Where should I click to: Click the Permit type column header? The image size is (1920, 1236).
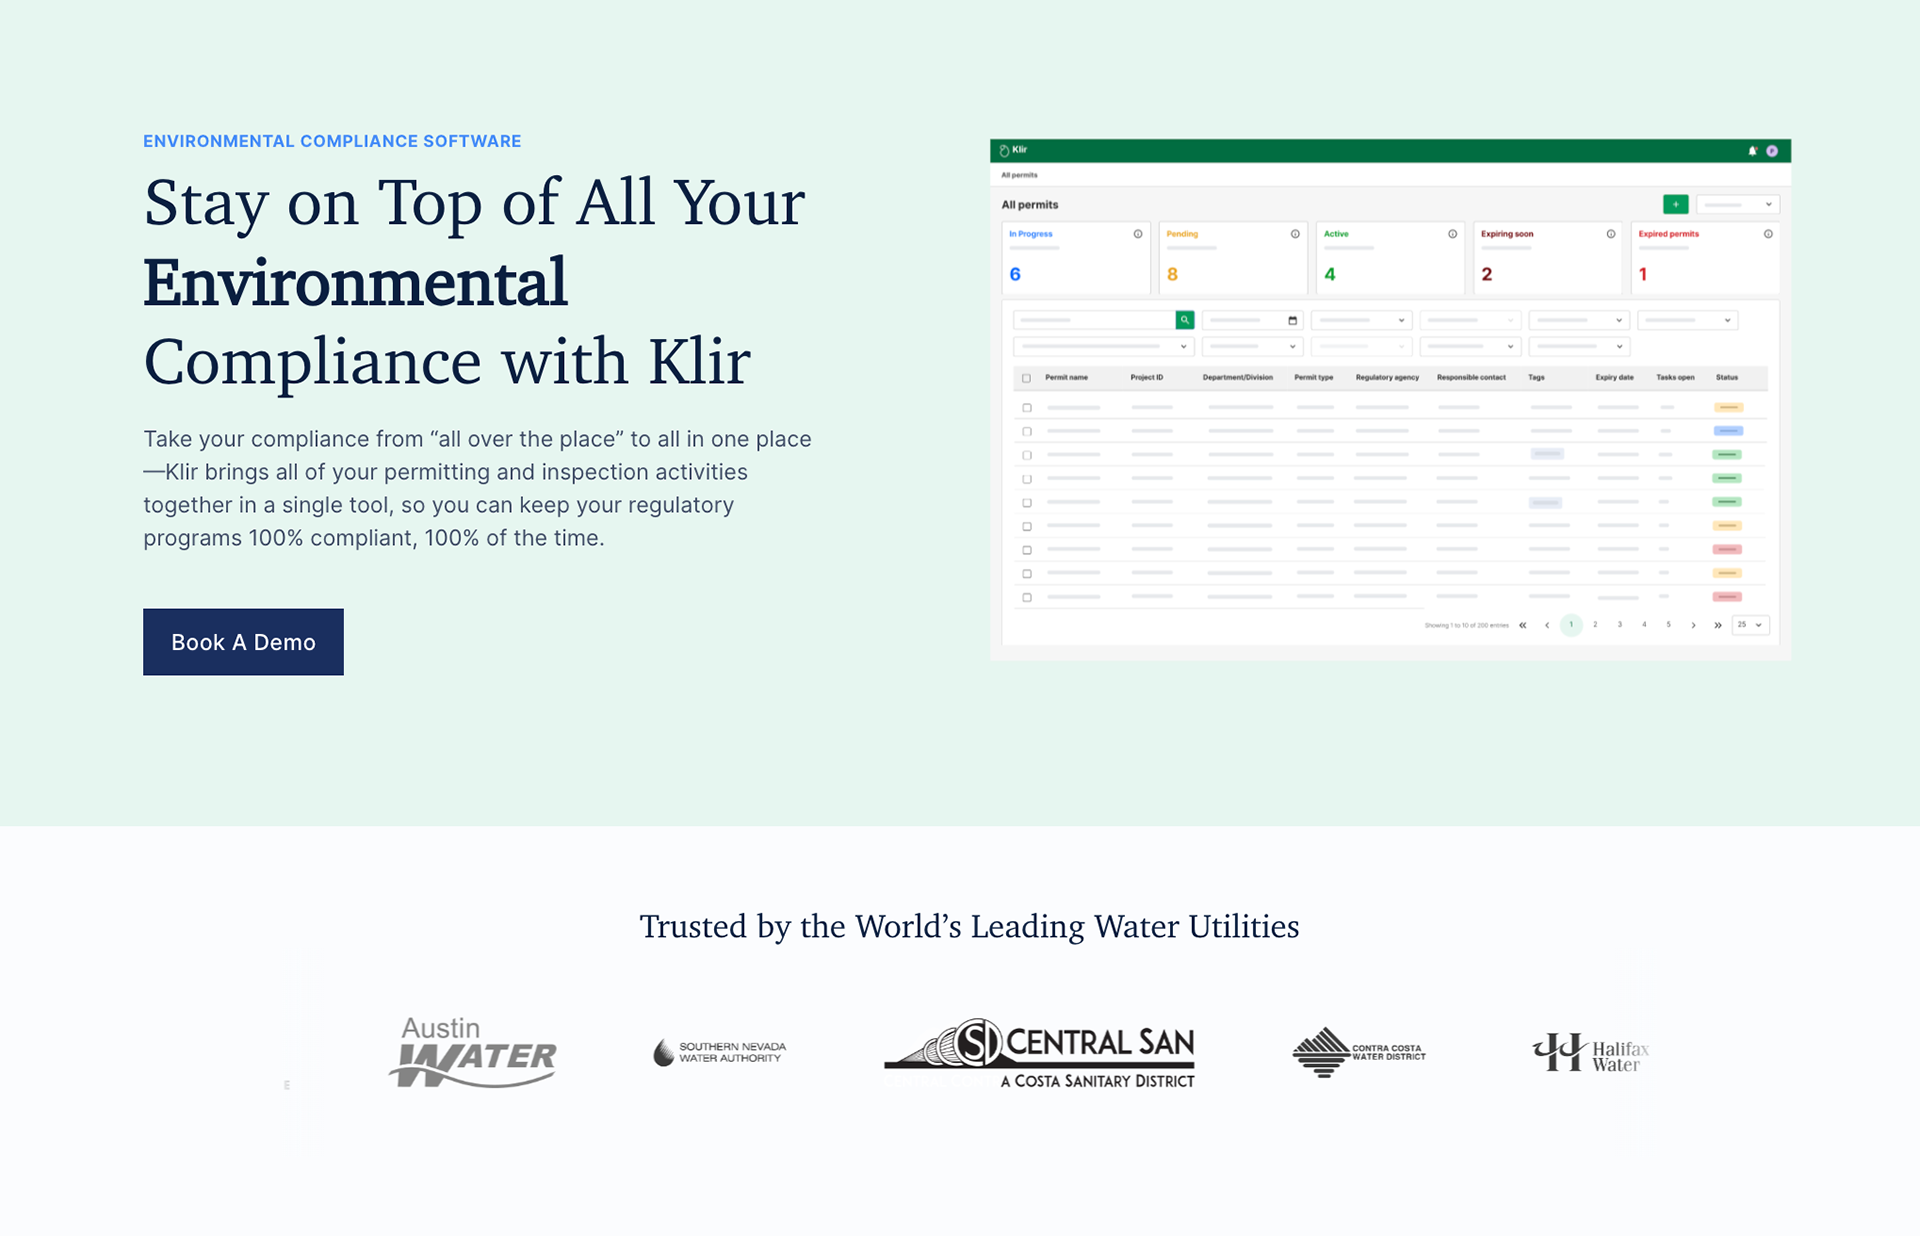pyautogui.click(x=1313, y=378)
